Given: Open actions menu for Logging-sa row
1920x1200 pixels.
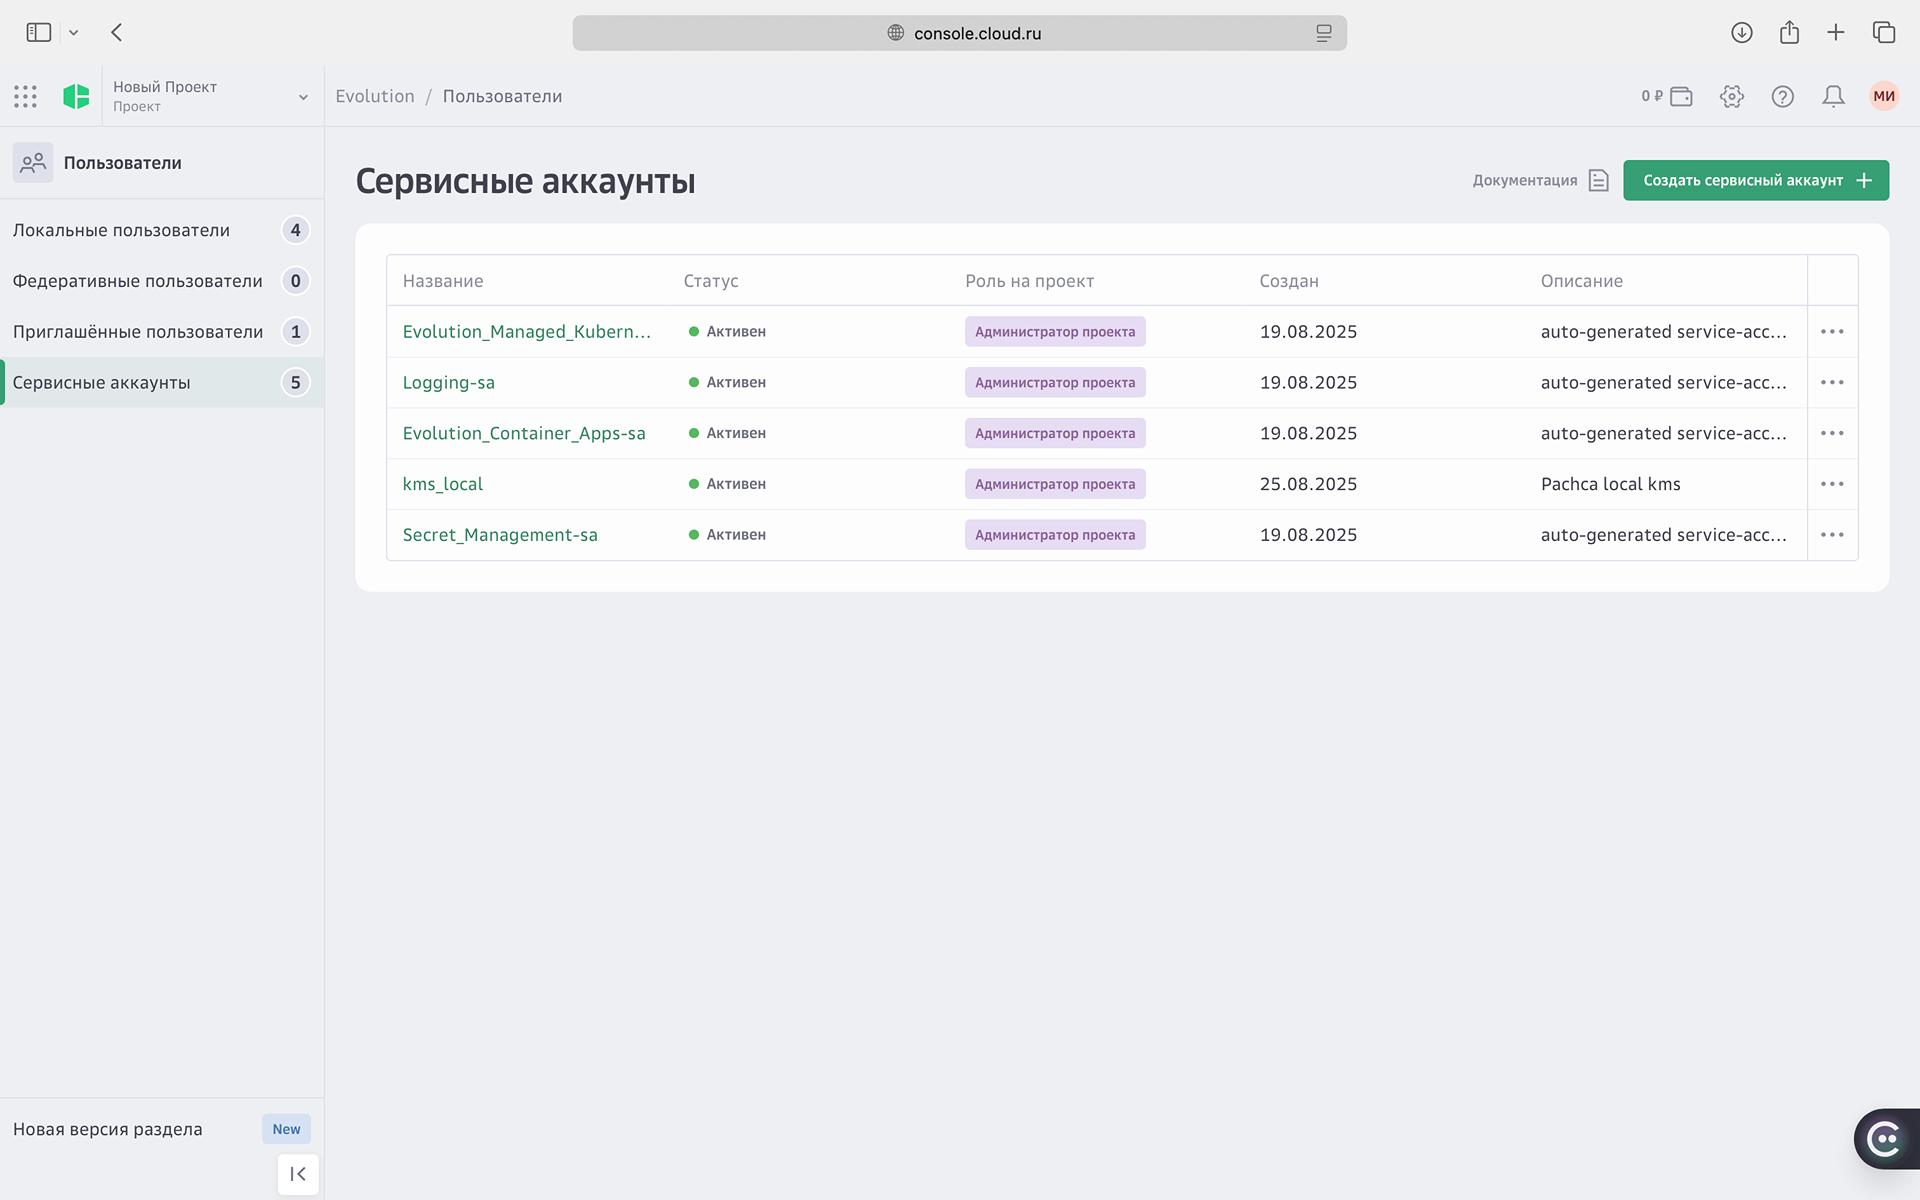Looking at the screenshot, I should pos(1832,383).
